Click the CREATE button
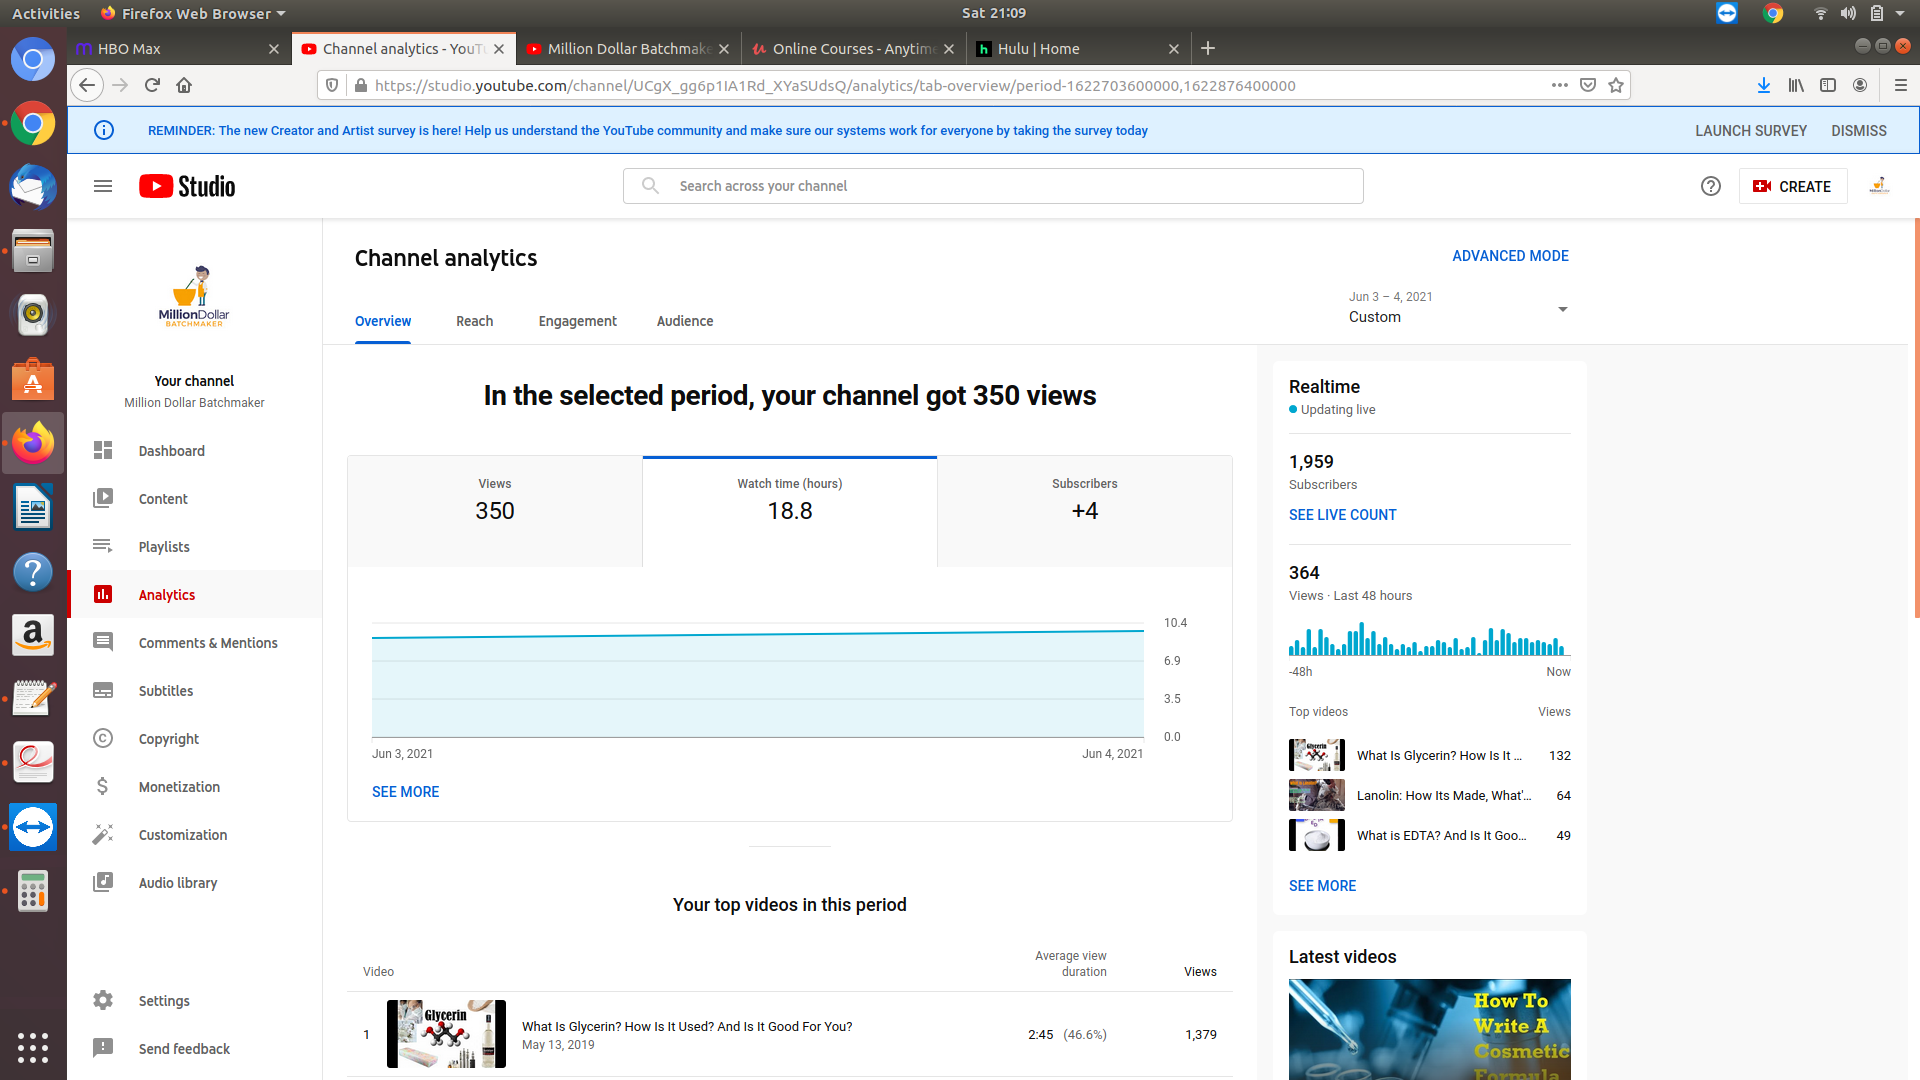Image resolution: width=1920 pixels, height=1080 pixels. click(x=1792, y=186)
